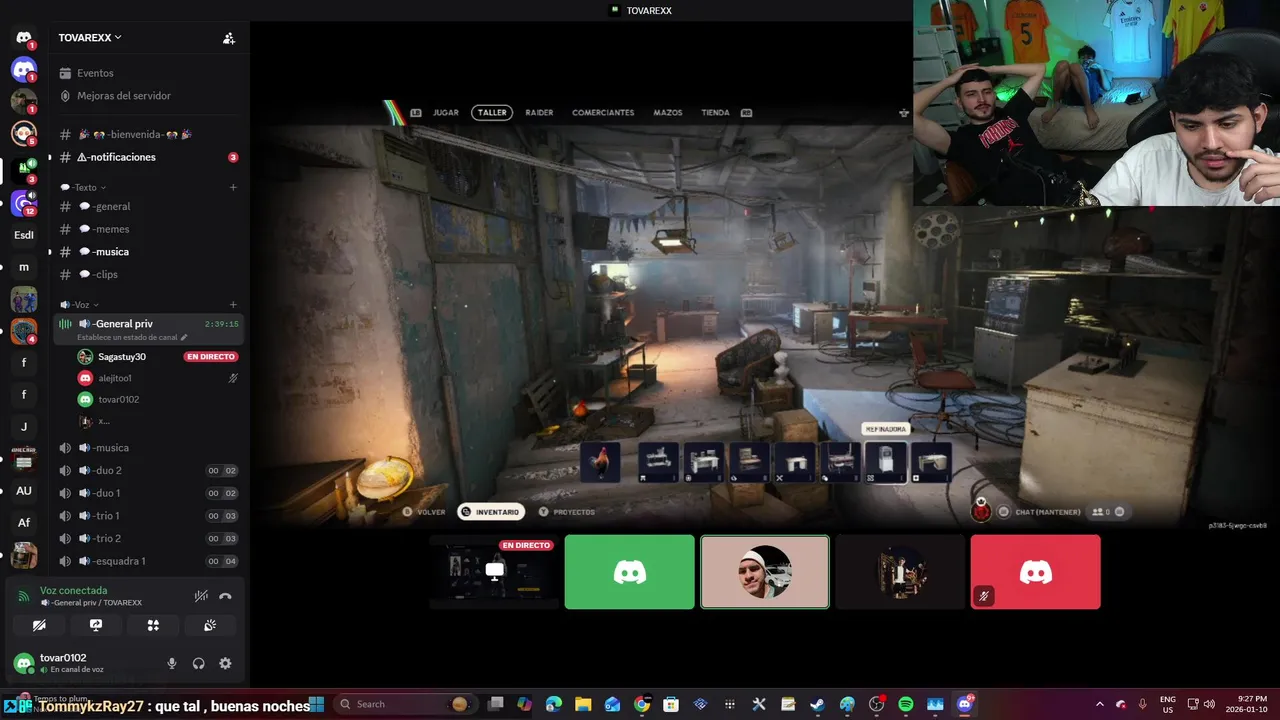Switch to the TIENDA game tab
1280x720 pixels.
715,113
